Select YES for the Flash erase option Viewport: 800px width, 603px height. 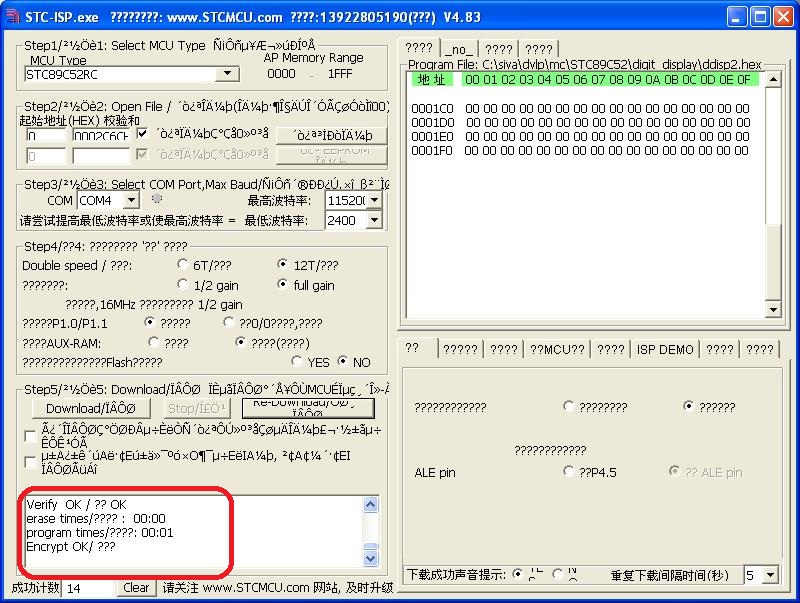(296, 361)
